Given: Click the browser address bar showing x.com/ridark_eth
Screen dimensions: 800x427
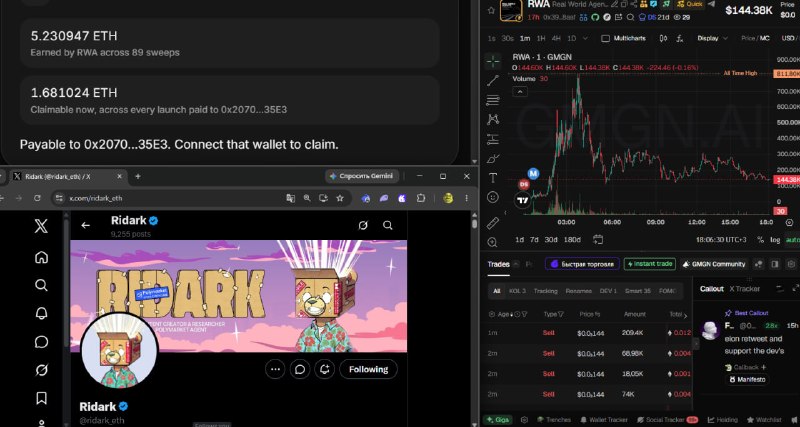Looking at the screenshot, I should [x=173, y=198].
